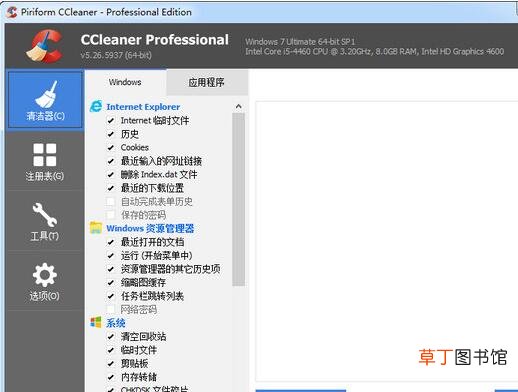This screenshot has height=392, width=518.
Task: Switch to the 应用程序 tab
Action: pyautogui.click(x=207, y=82)
